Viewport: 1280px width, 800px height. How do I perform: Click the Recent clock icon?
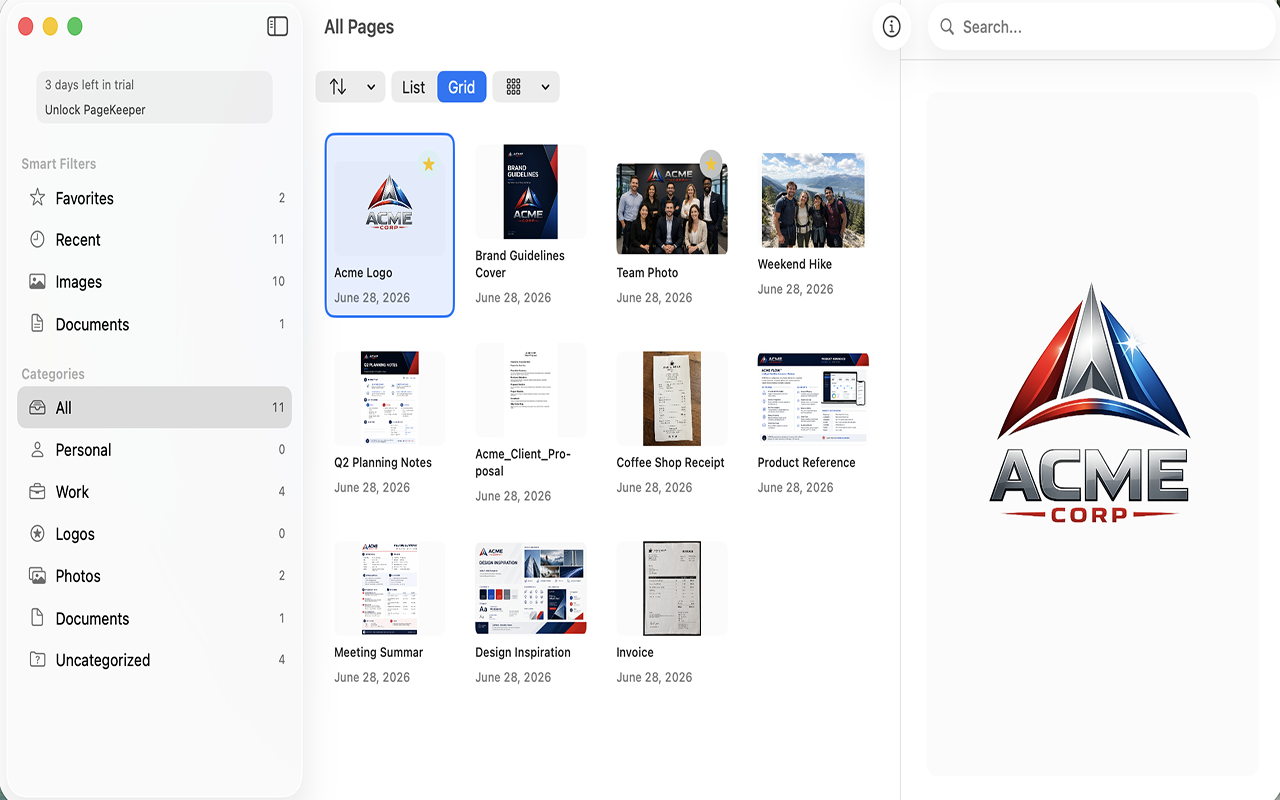pos(37,239)
